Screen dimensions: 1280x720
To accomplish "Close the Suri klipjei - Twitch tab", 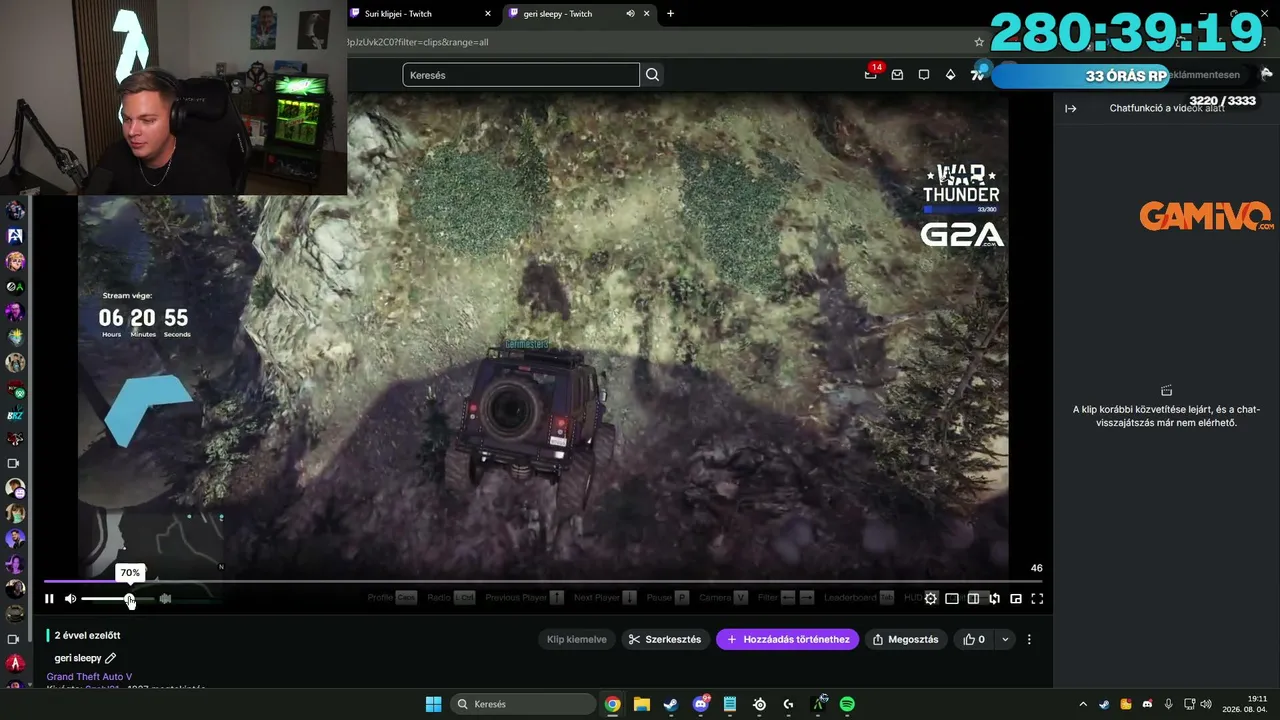I will click(x=488, y=14).
